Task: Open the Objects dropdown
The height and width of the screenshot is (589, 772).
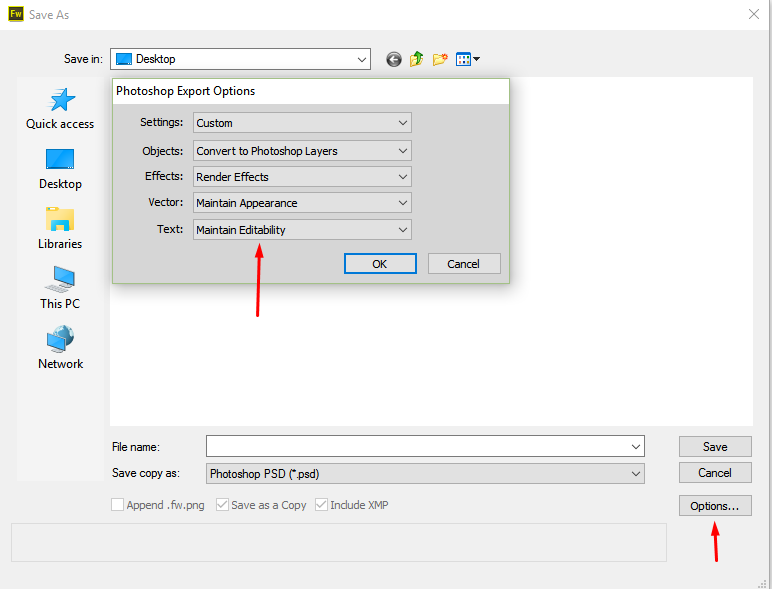Action: point(302,151)
